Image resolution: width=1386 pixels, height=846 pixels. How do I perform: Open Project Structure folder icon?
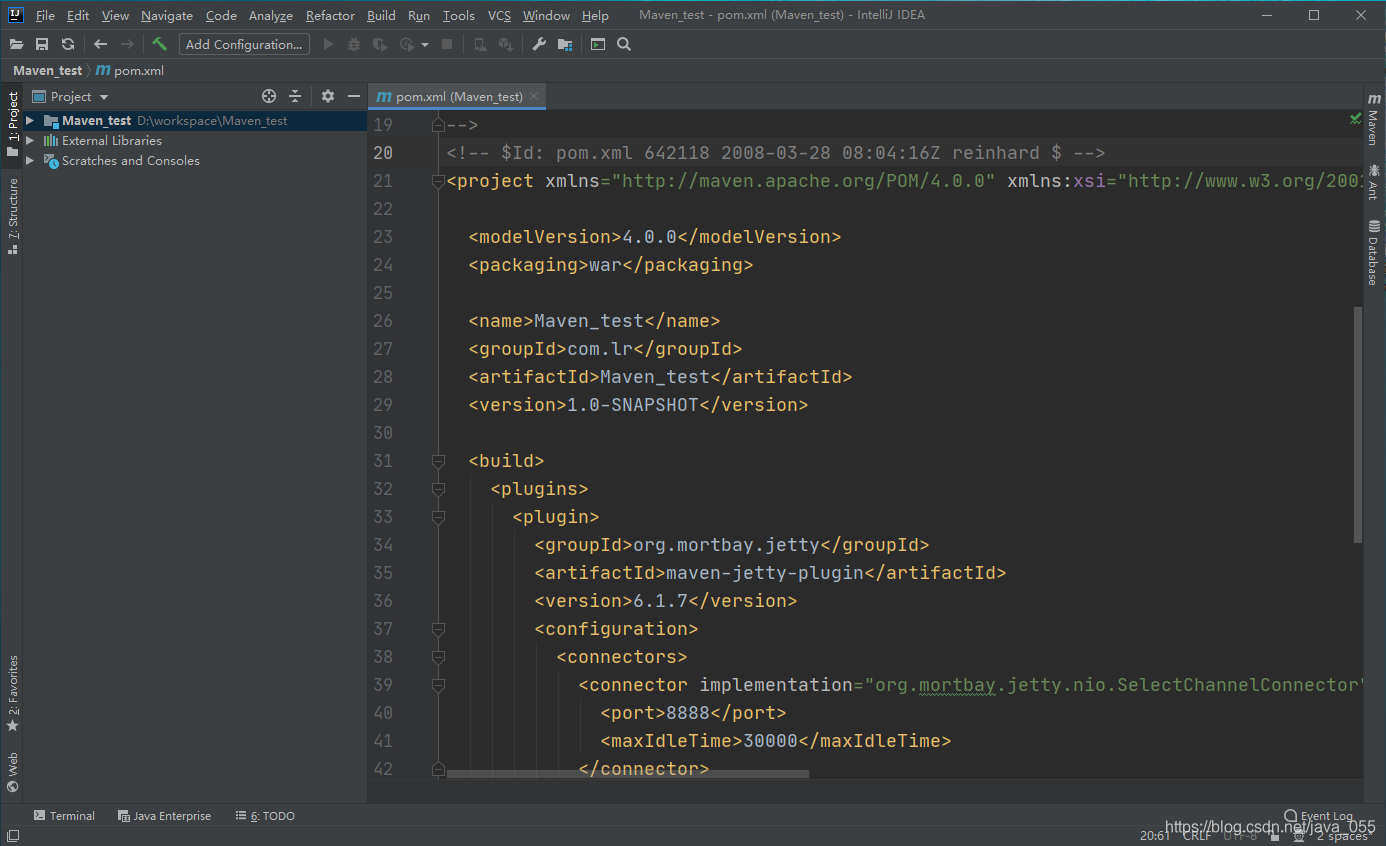(565, 44)
